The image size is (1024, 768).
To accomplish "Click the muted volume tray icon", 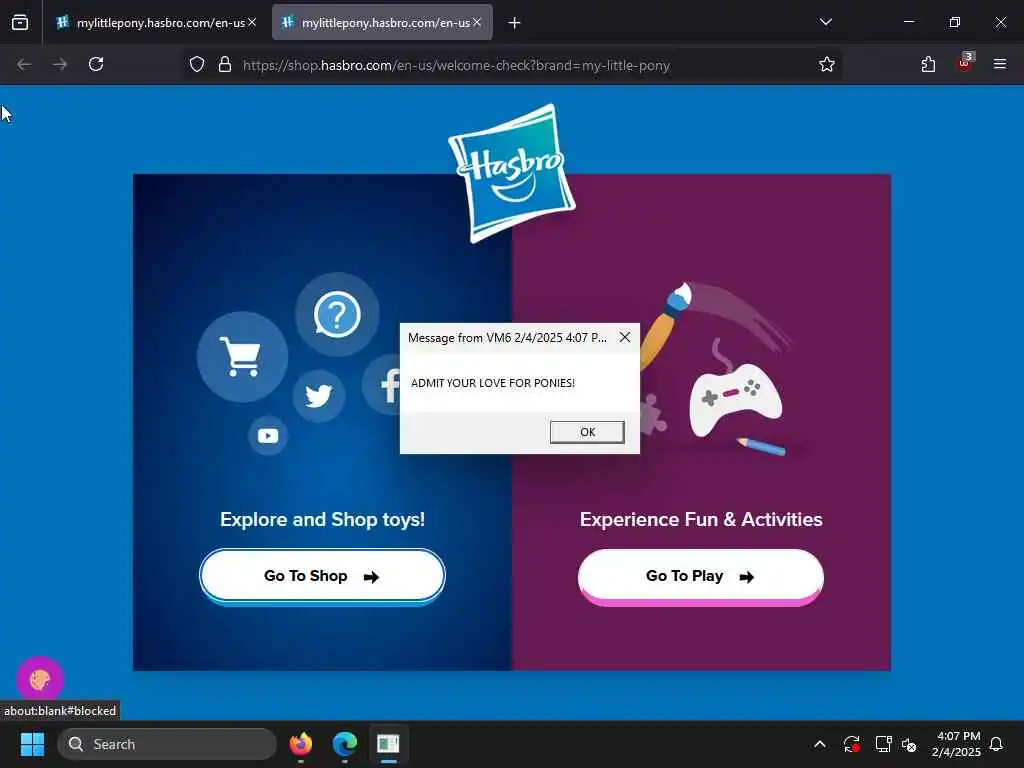I will pyautogui.click(x=909, y=744).
